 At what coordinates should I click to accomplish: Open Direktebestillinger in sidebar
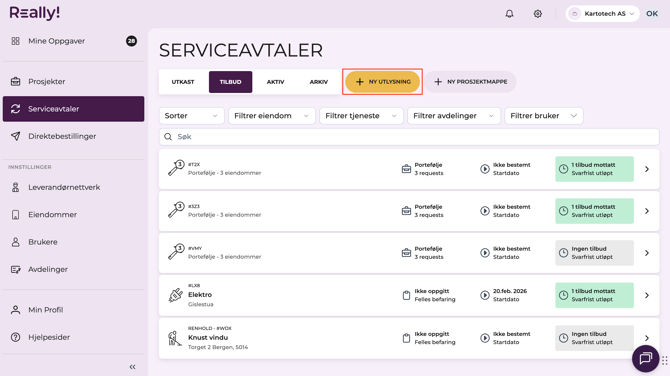73,136
